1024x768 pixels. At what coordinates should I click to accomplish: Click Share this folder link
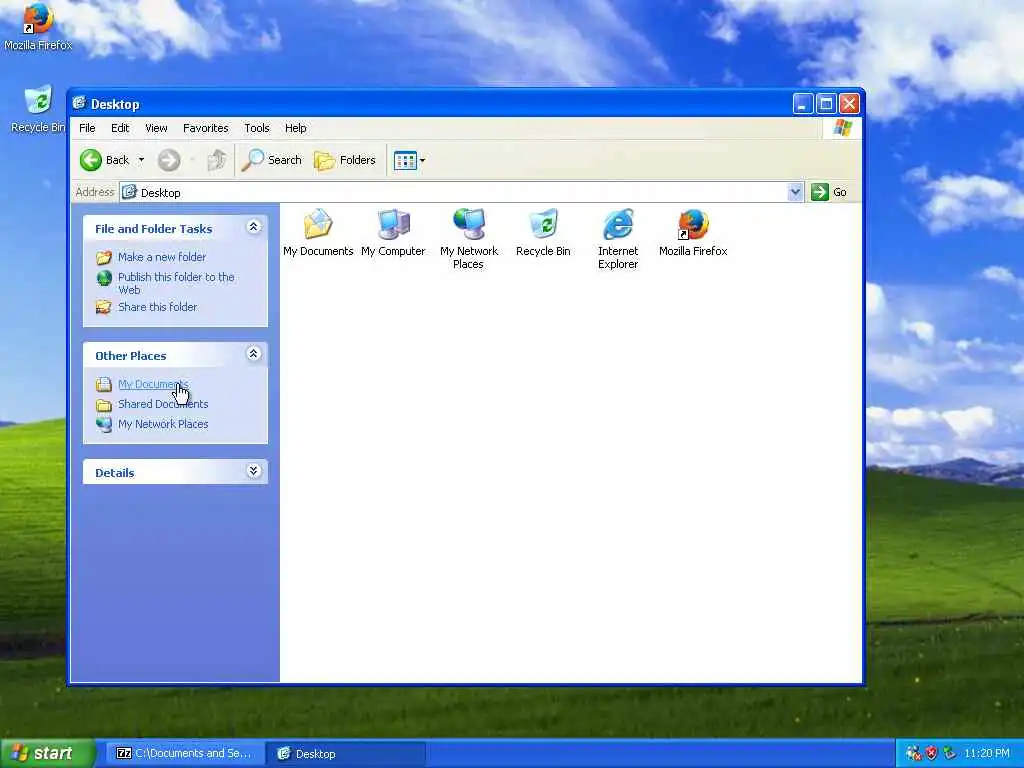click(x=157, y=307)
